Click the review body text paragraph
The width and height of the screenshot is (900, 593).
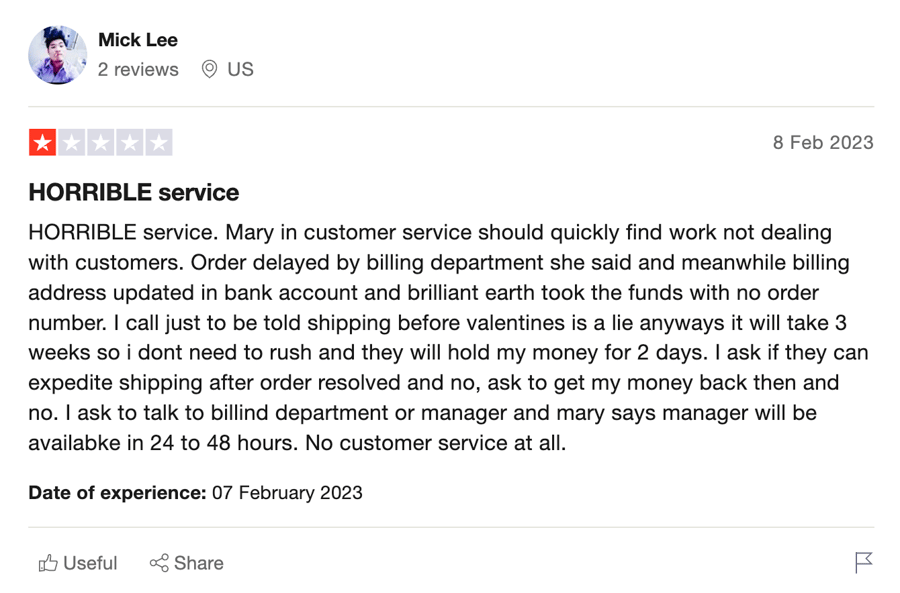pos(448,338)
